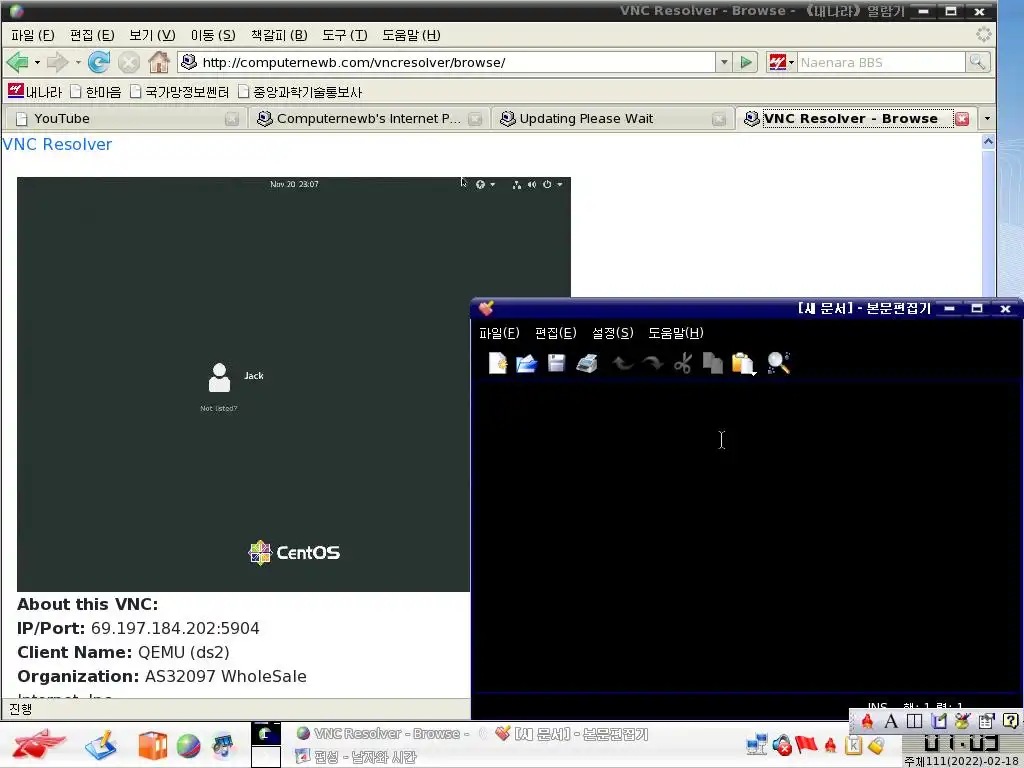Open text editor 파일(F) menu

(x=499, y=333)
